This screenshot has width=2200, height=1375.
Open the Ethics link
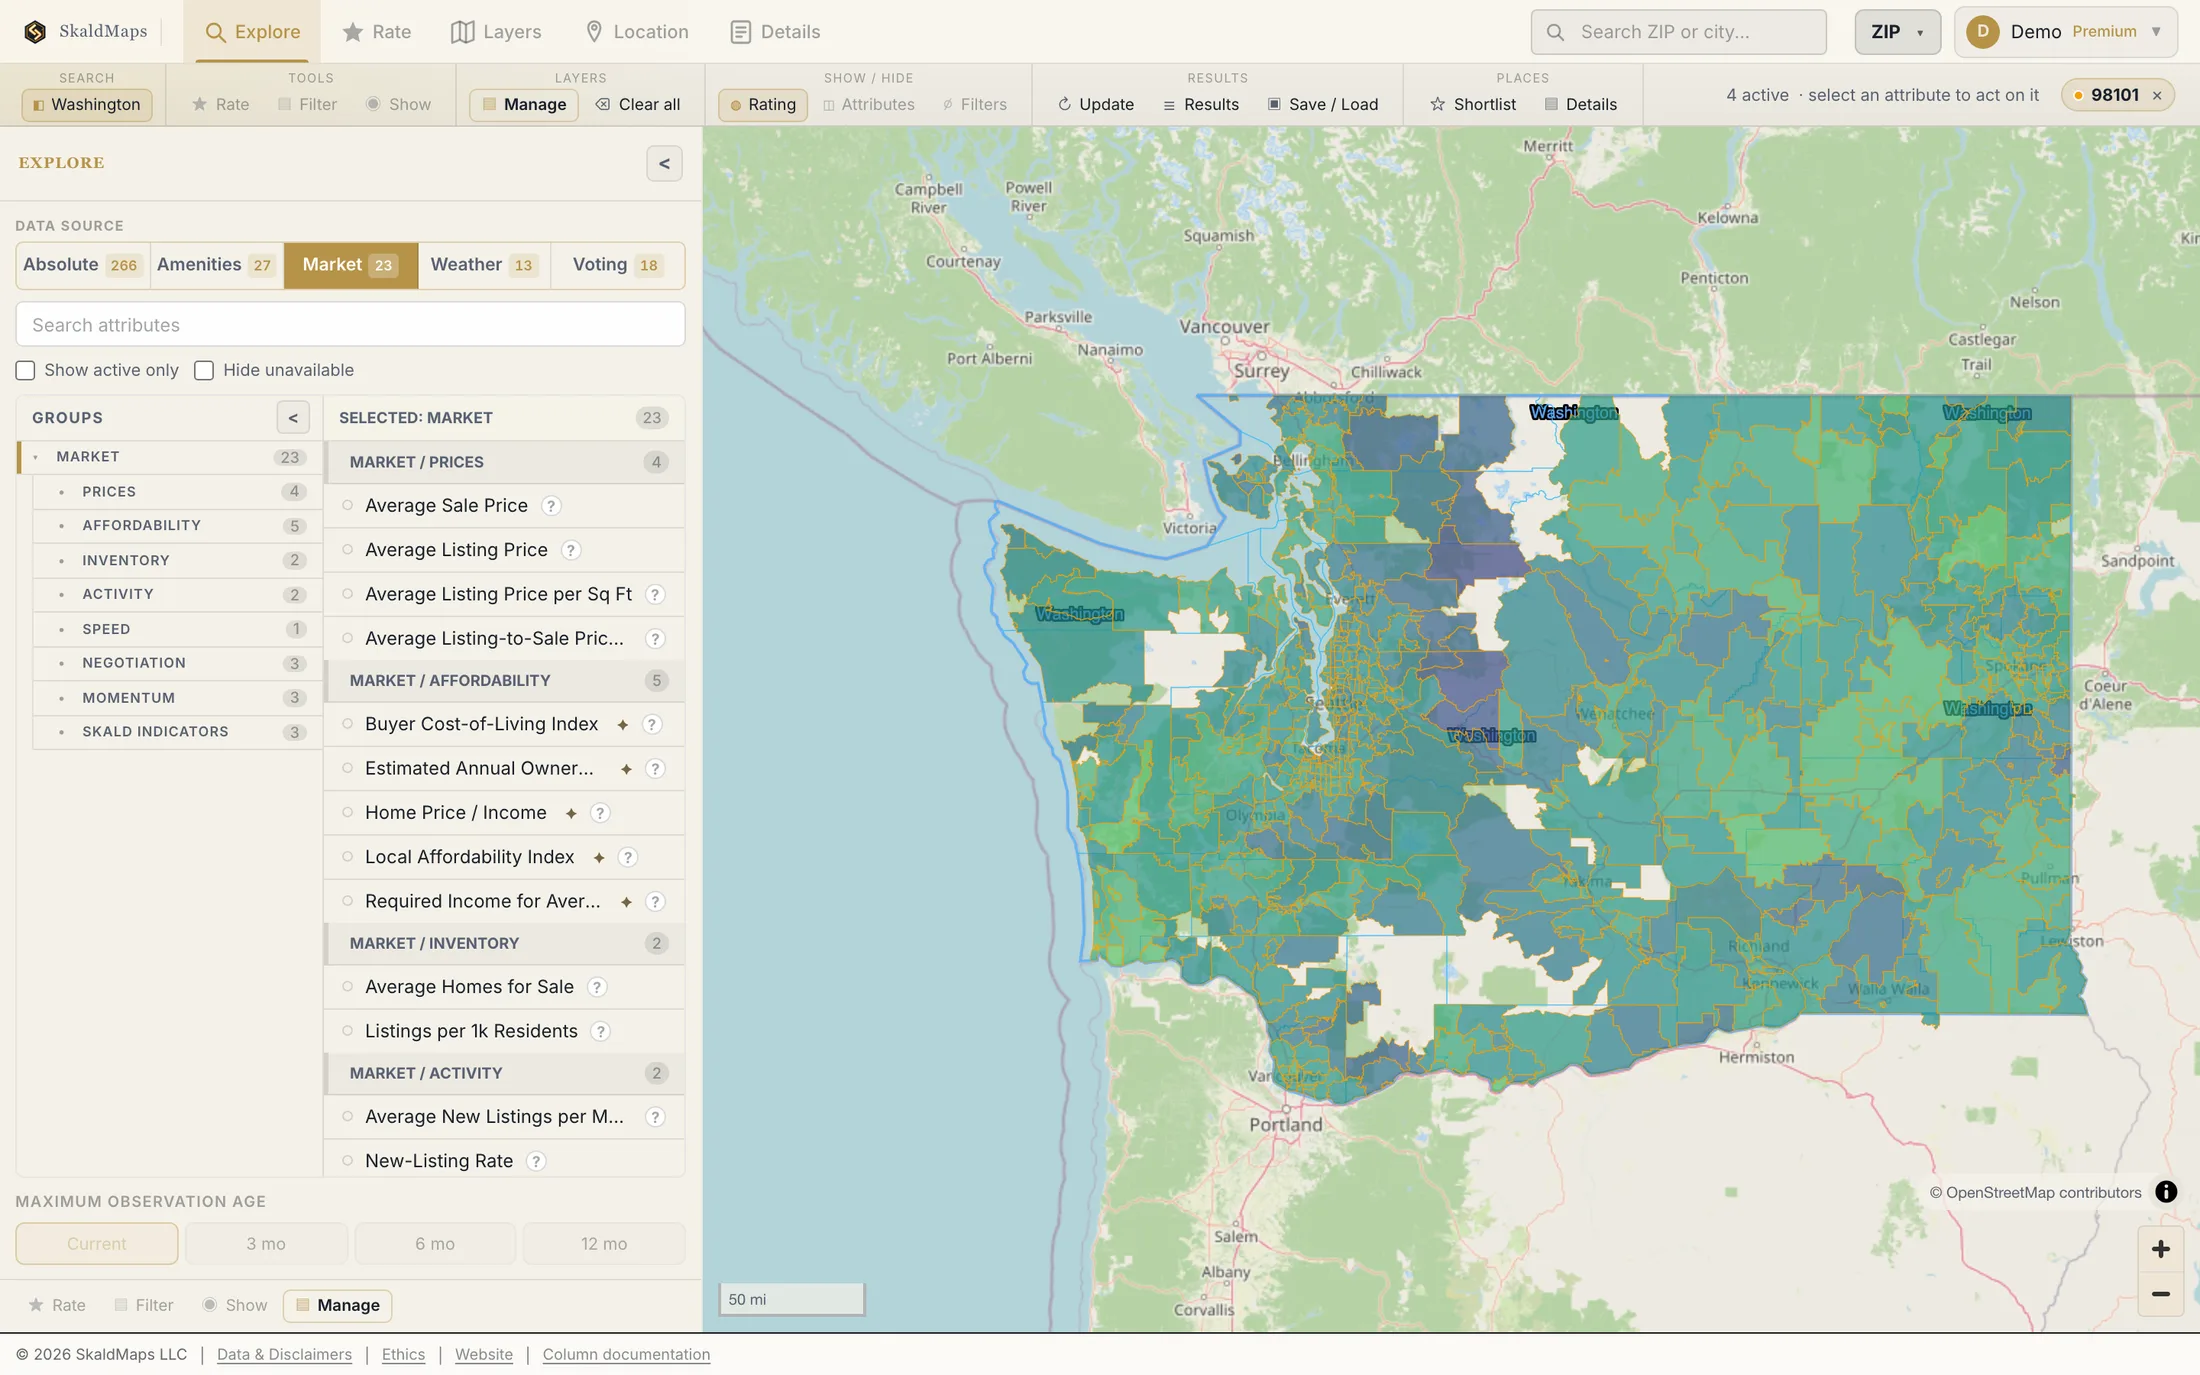[x=403, y=1354]
